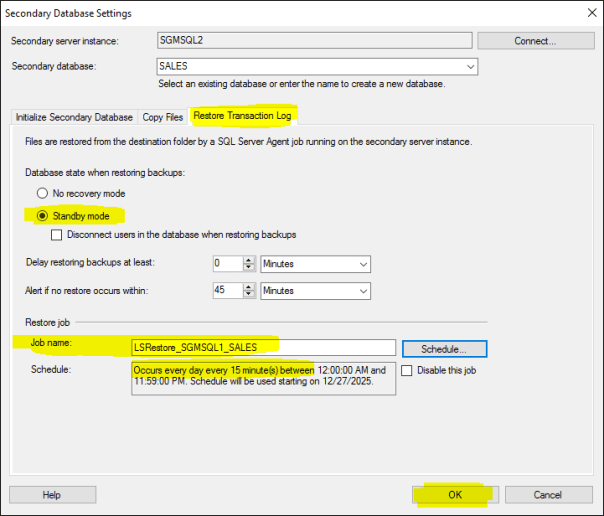The width and height of the screenshot is (604, 516).
Task: Expand the Secondary database dropdown
Action: (x=469, y=67)
